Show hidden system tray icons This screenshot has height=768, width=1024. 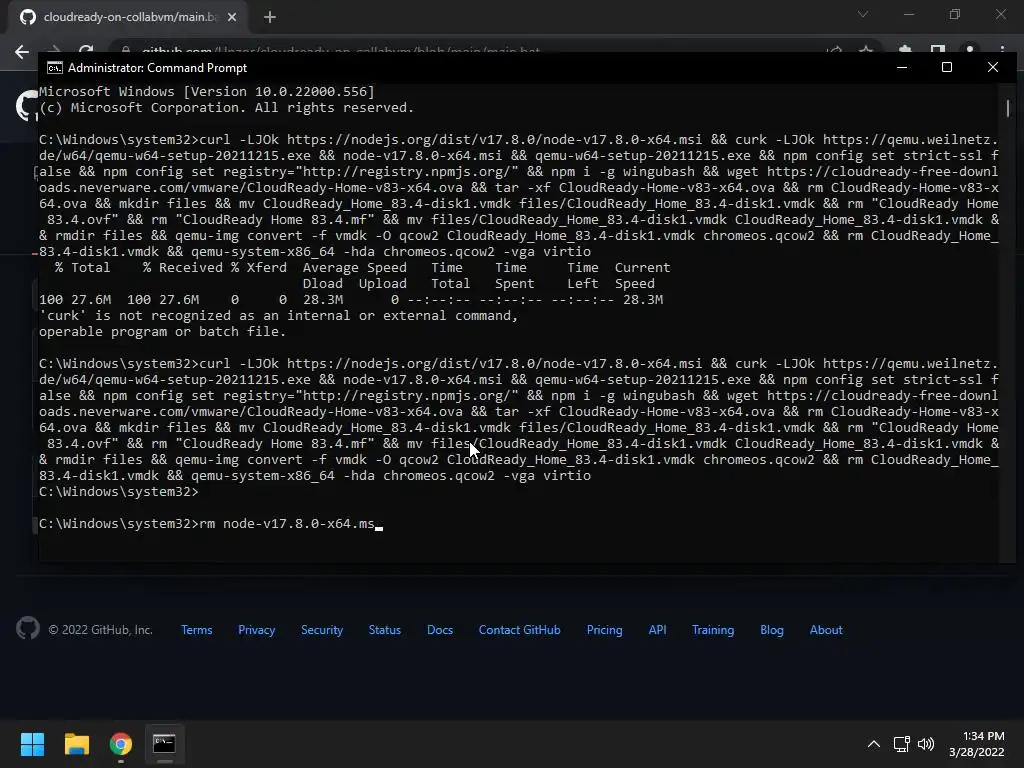[874, 744]
